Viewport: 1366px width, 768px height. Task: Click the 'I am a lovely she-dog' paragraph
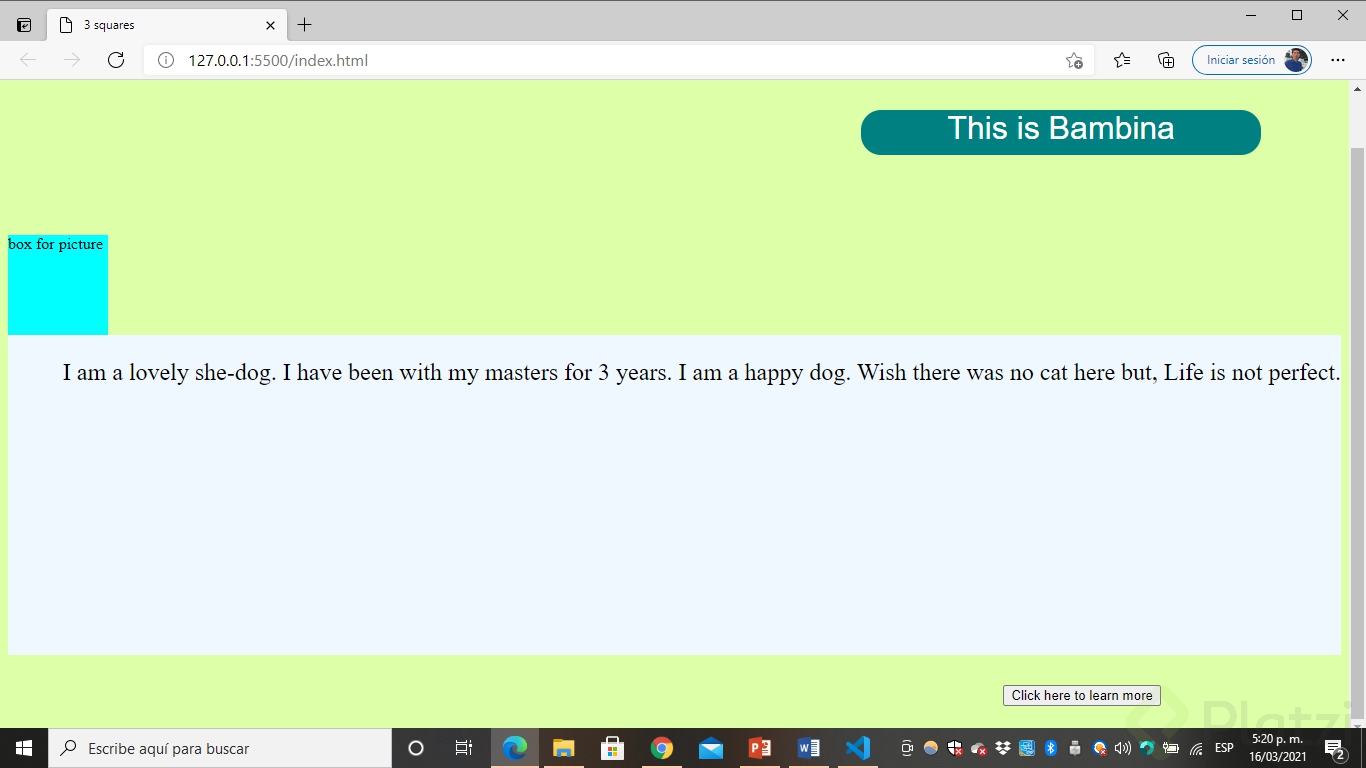coord(701,373)
